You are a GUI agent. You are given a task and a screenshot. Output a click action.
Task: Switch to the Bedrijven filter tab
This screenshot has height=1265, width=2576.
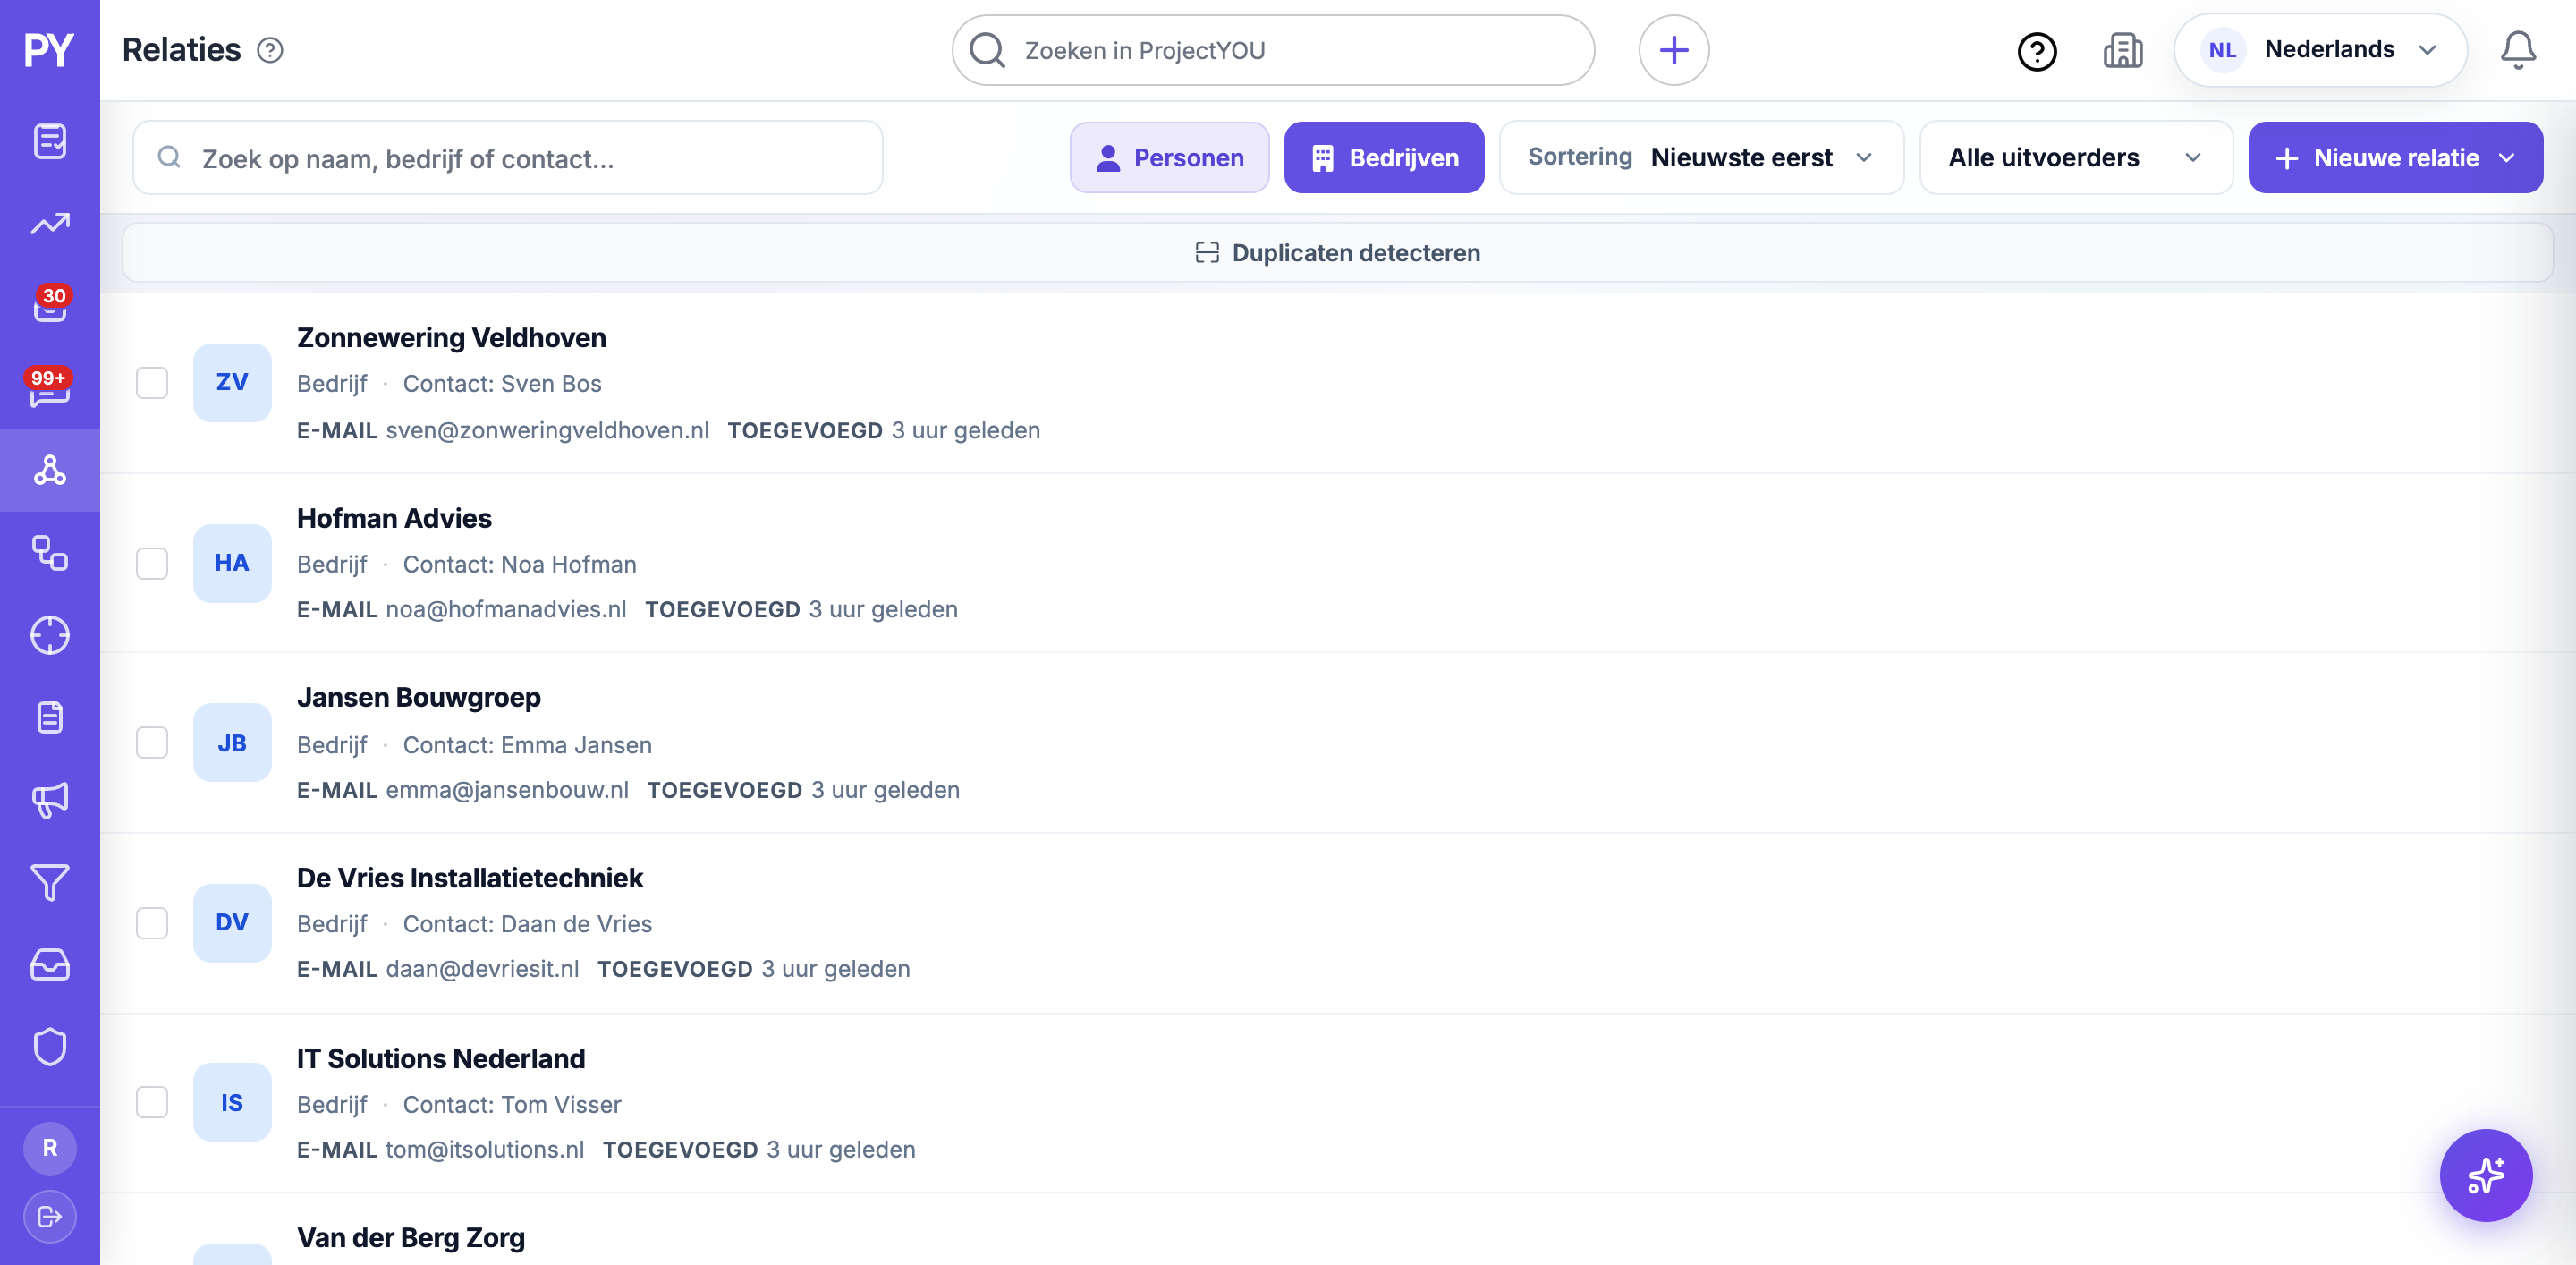coord(1384,157)
